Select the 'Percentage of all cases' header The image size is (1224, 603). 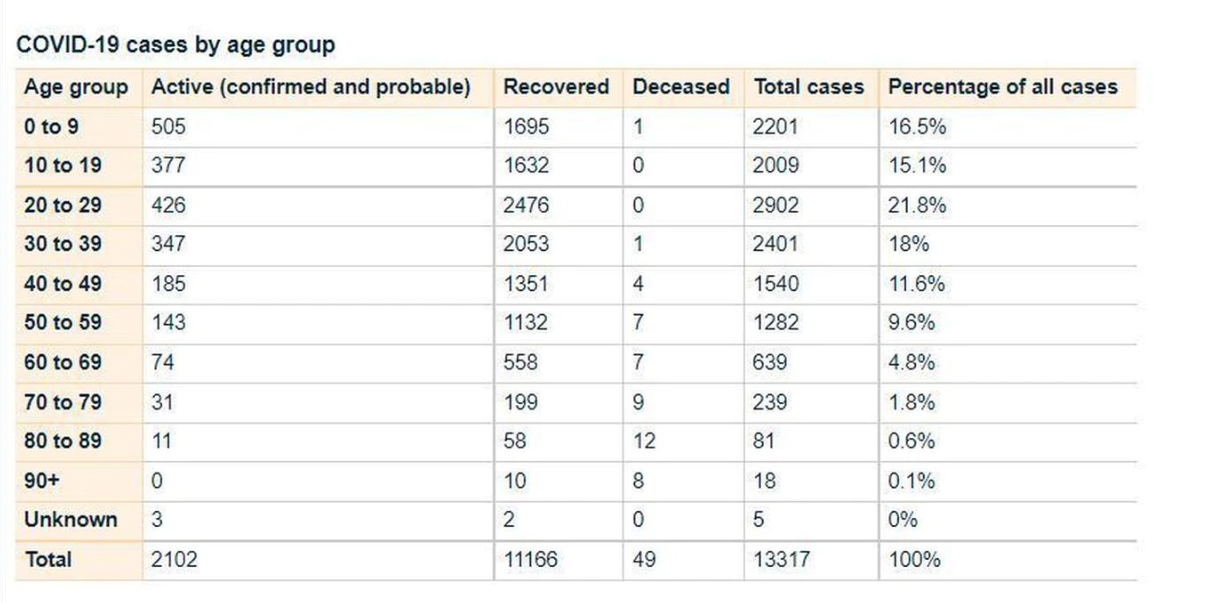(x=1002, y=87)
